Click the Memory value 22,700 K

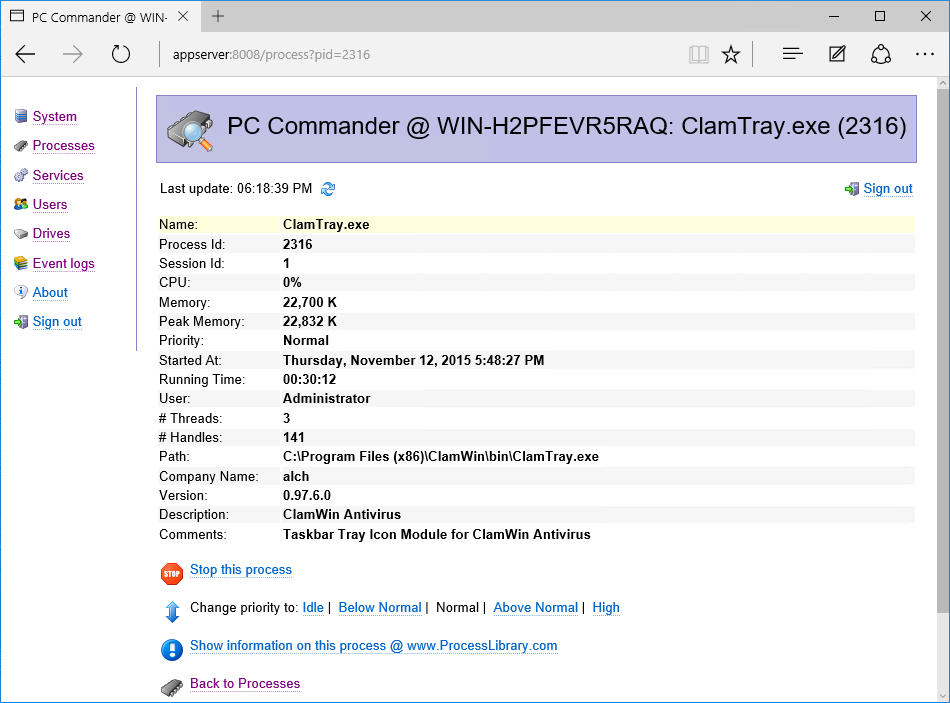[310, 302]
